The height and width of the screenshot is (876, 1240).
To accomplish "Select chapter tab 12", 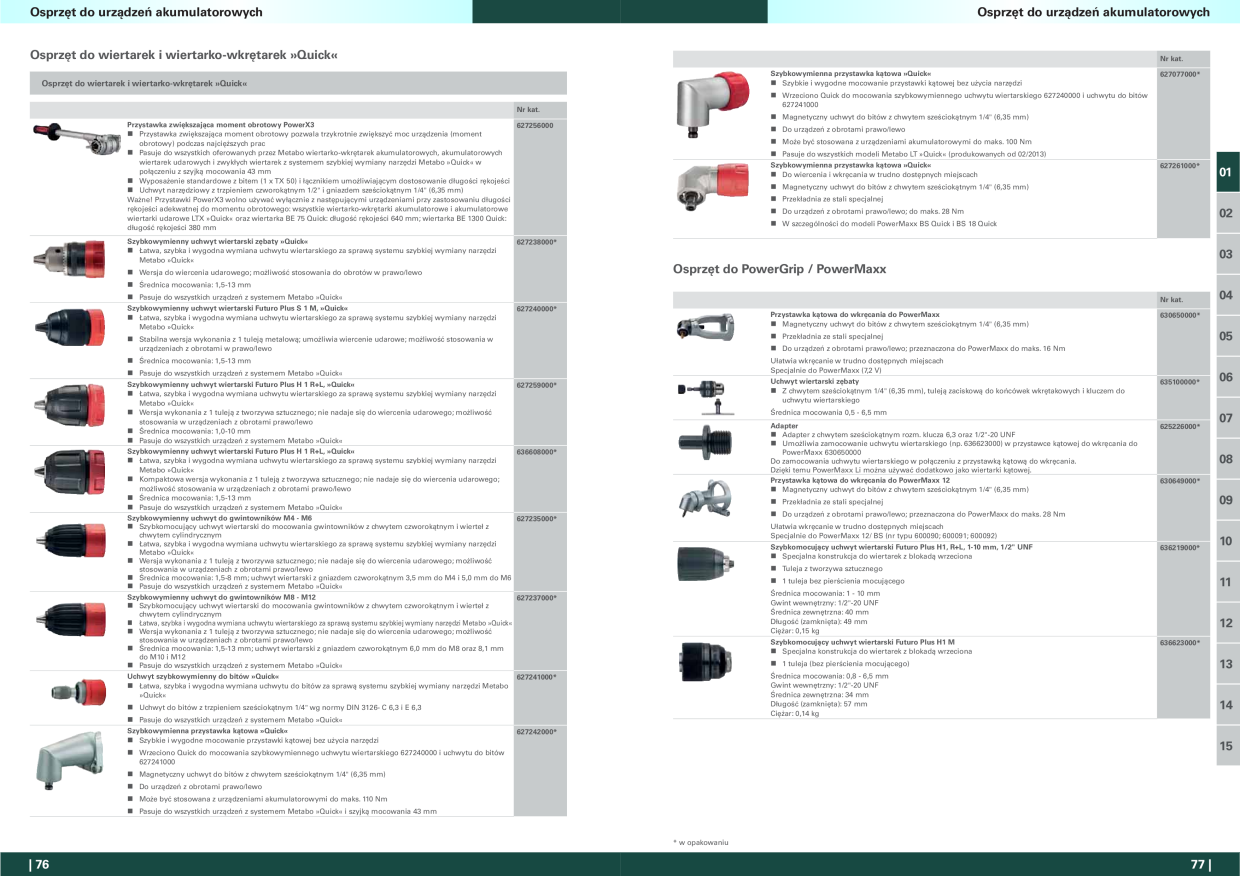I will pos(1227,624).
